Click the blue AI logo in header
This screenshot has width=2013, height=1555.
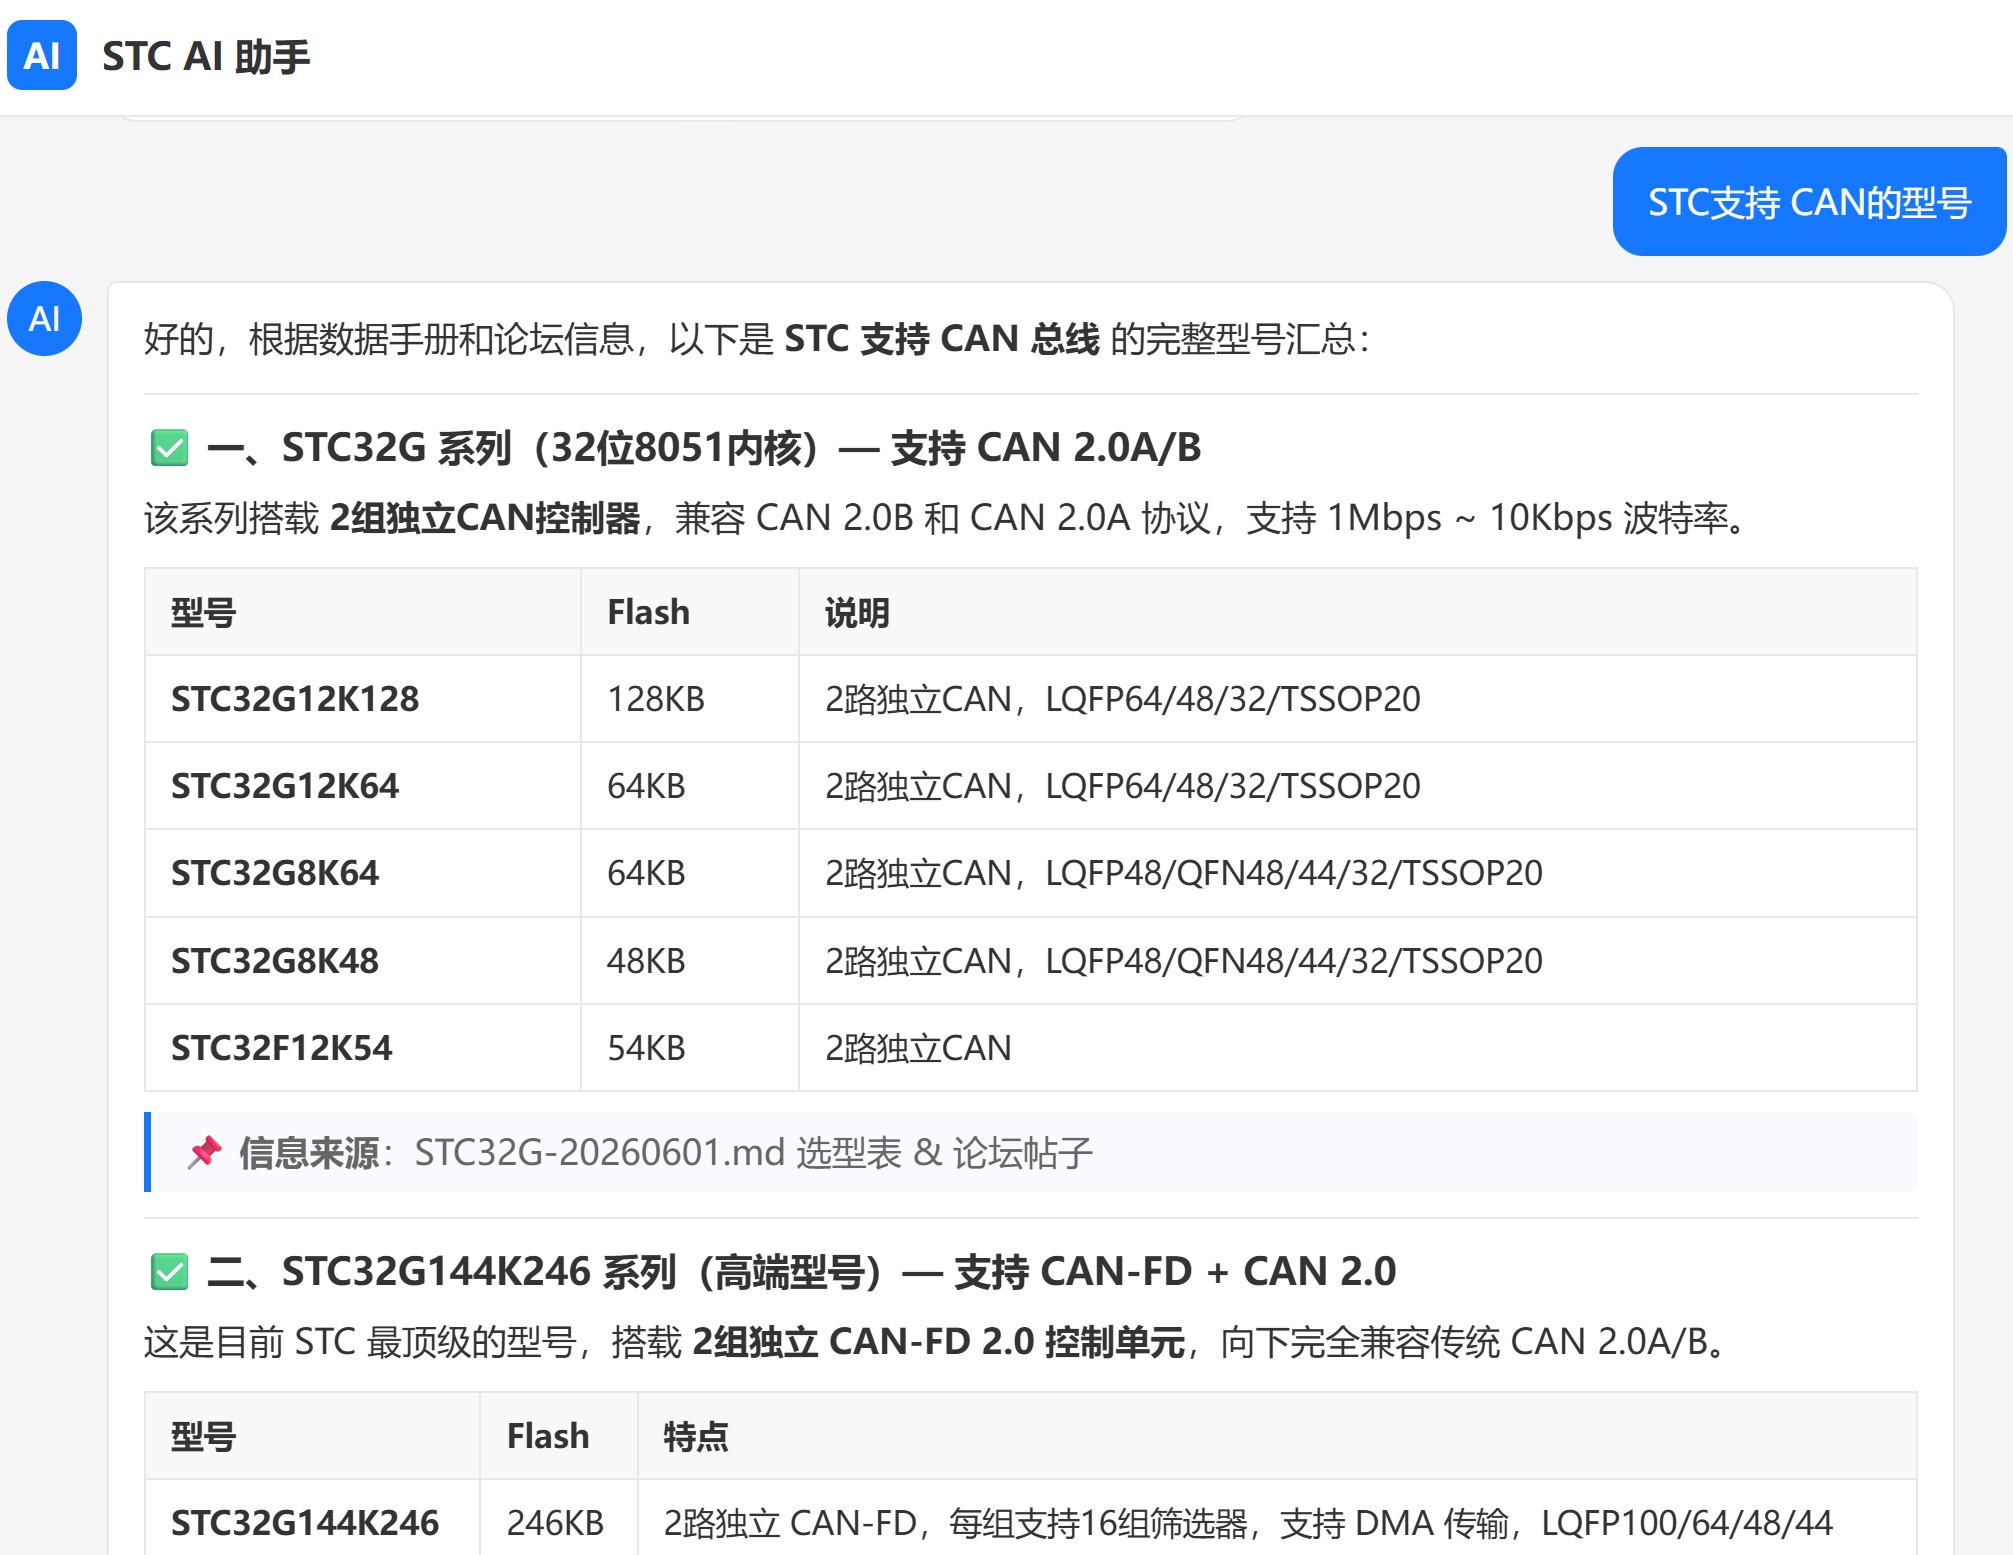(42, 56)
